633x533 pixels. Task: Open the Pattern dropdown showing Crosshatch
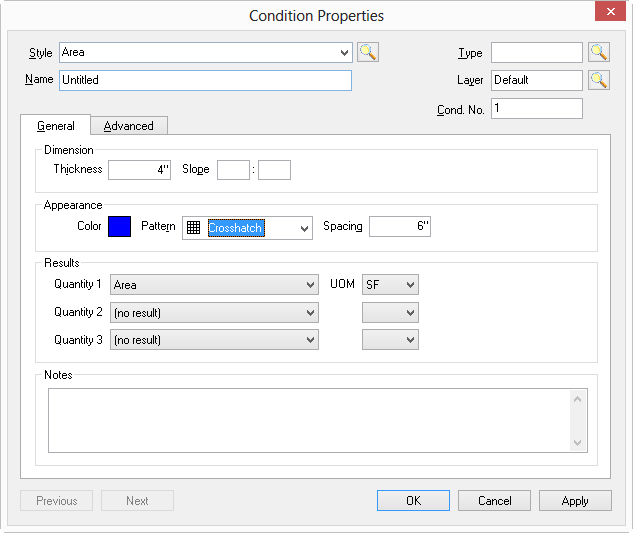pos(247,228)
